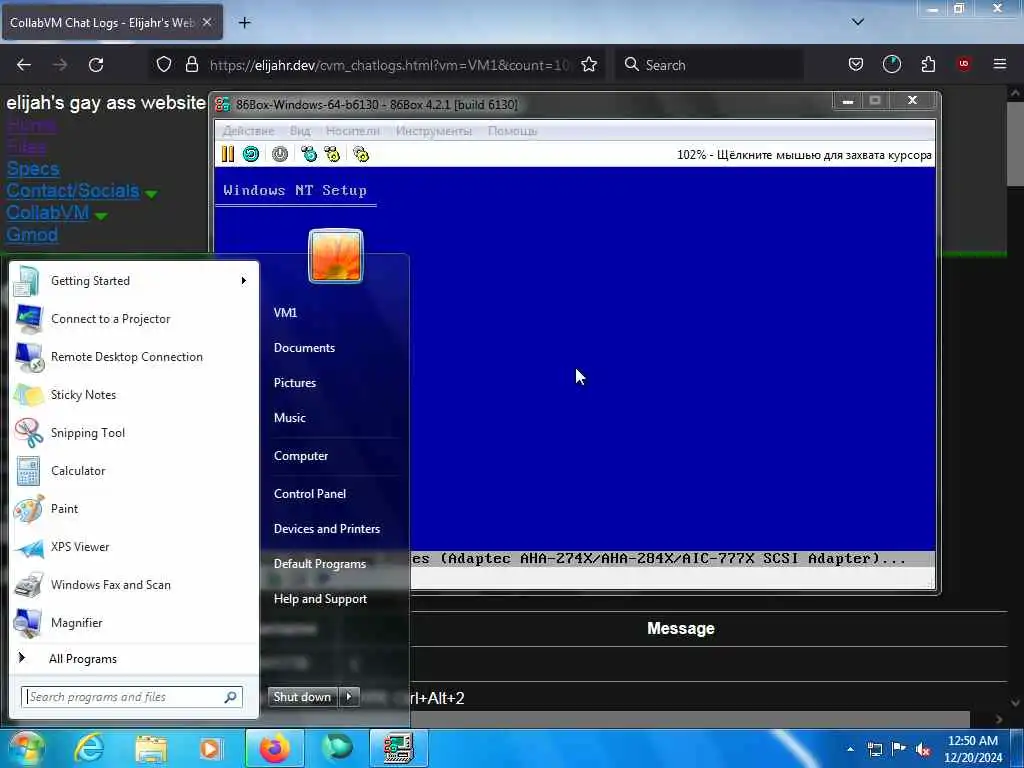The image size is (1024, 768).
Task: Follow the Gmod website link
Action: coord(32,234)
